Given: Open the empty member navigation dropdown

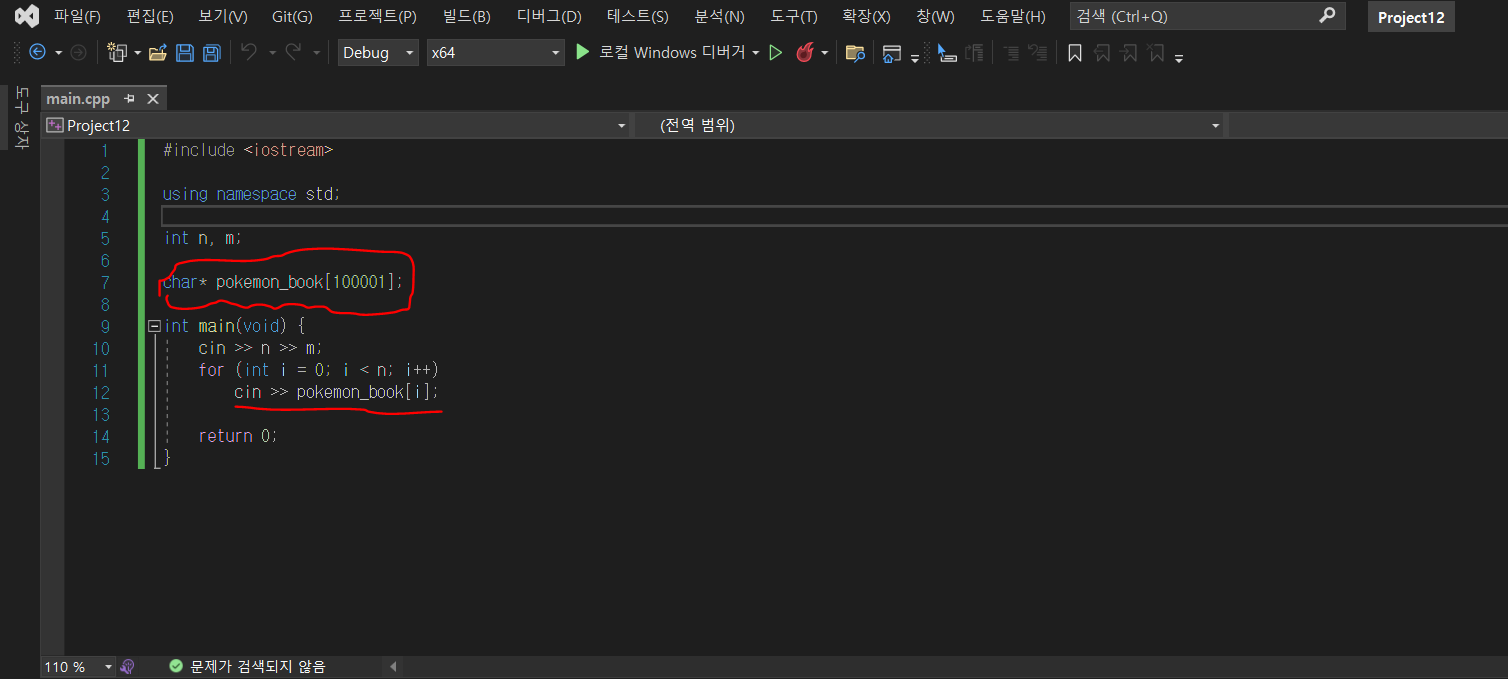Looking at the screenshot, I should point(1368,125).
